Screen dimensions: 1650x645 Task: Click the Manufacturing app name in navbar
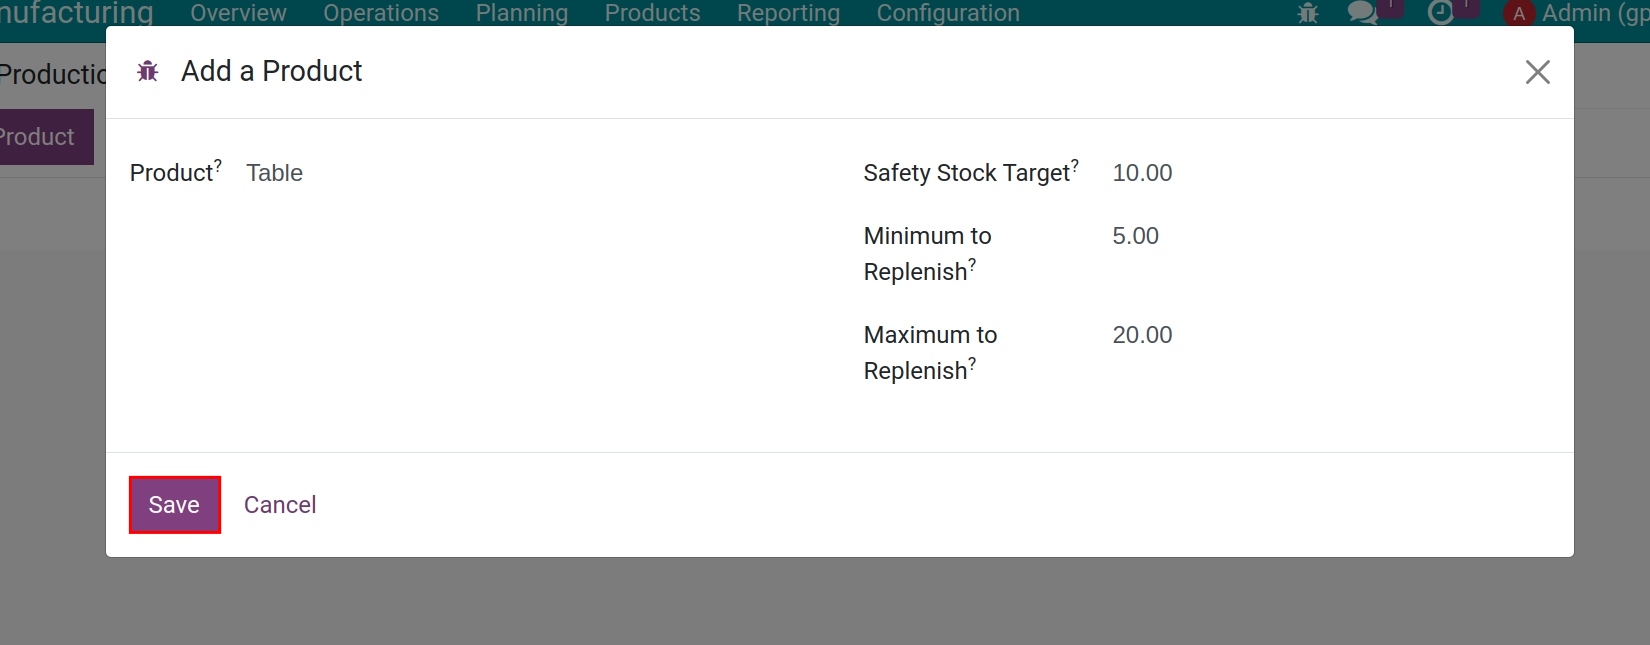77,13
